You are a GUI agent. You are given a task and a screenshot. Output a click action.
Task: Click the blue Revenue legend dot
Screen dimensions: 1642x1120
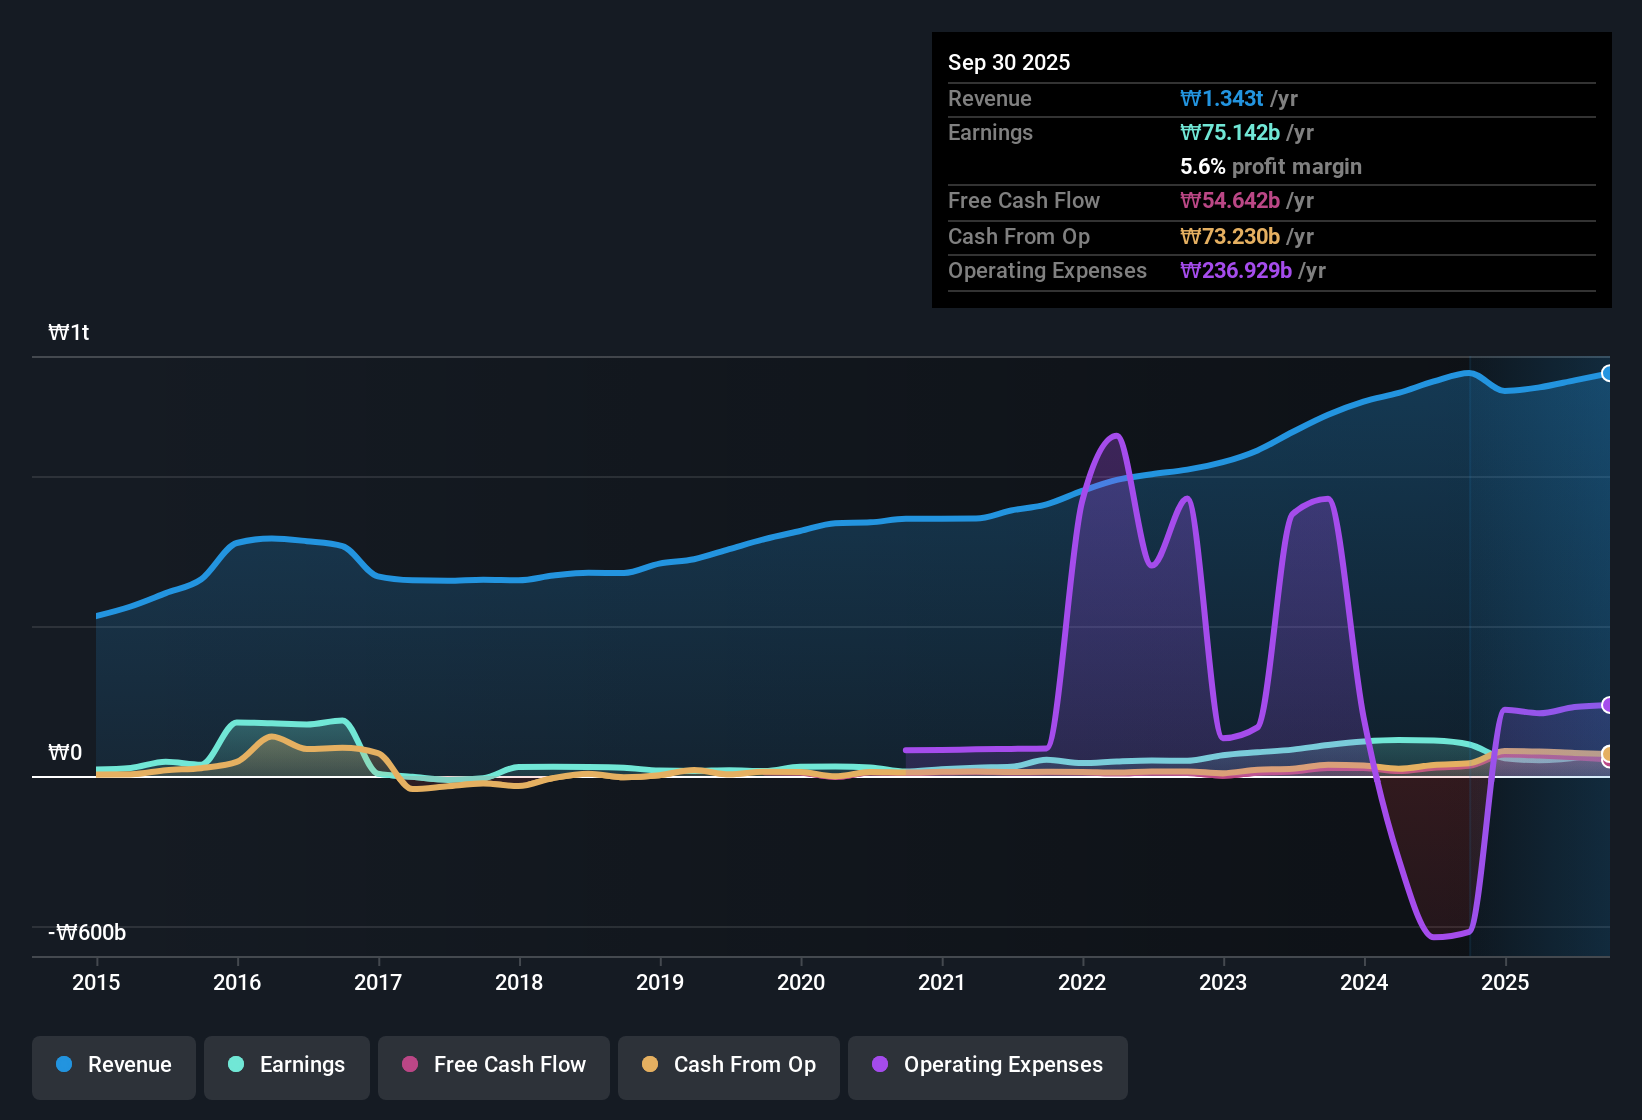click(x=62, y=1065)
